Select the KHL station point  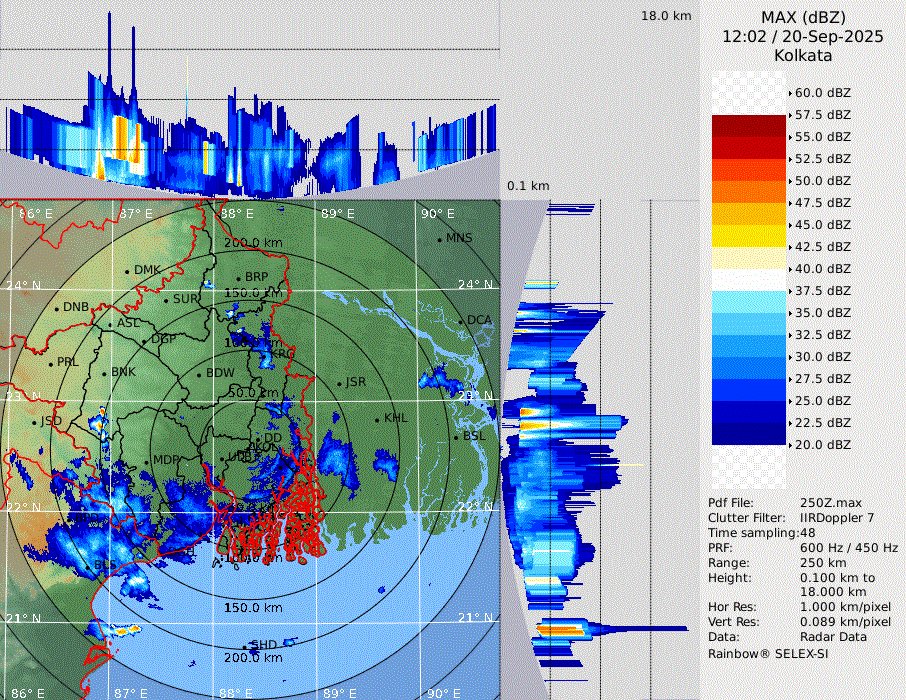coord(377,419)
